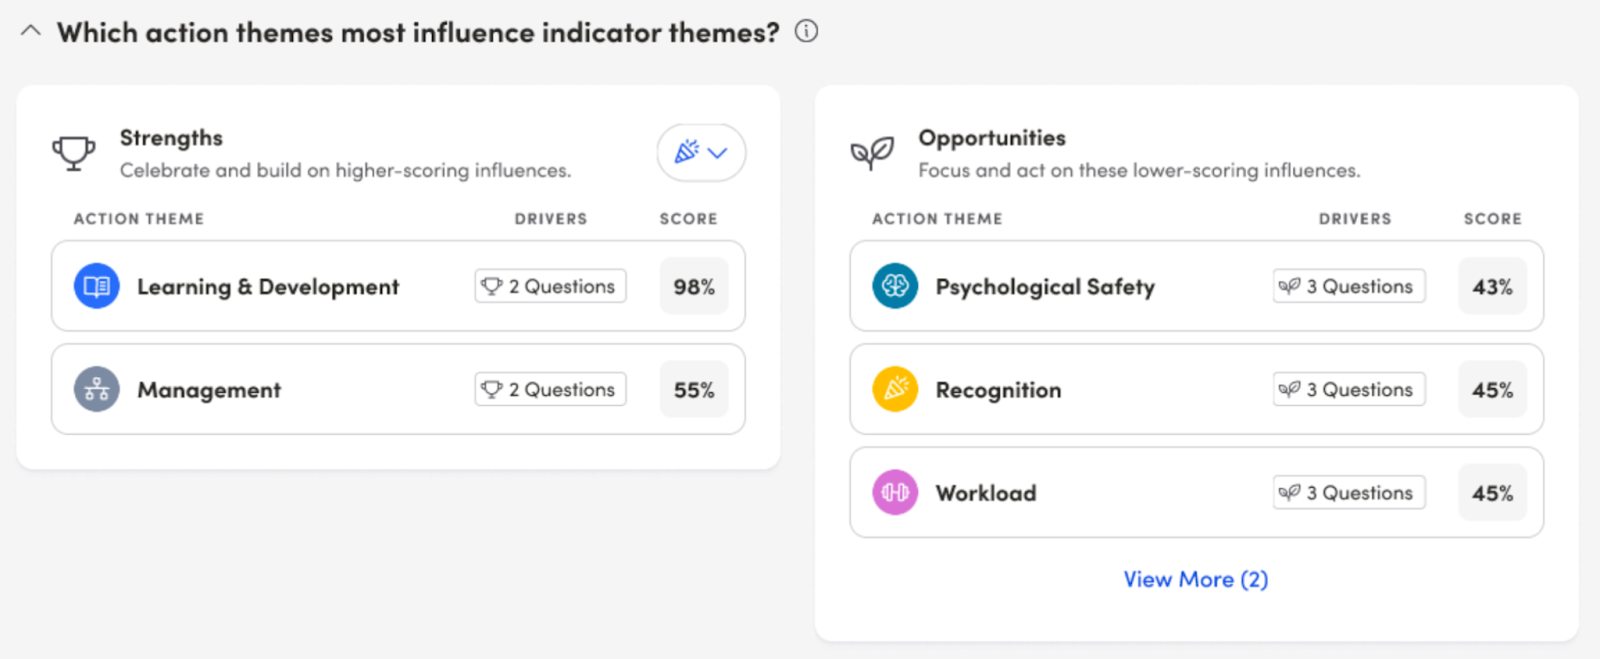Click the blue Learning & Development book icon
This screenshot has width=1600, height=659.
click(x=96, y=287)
